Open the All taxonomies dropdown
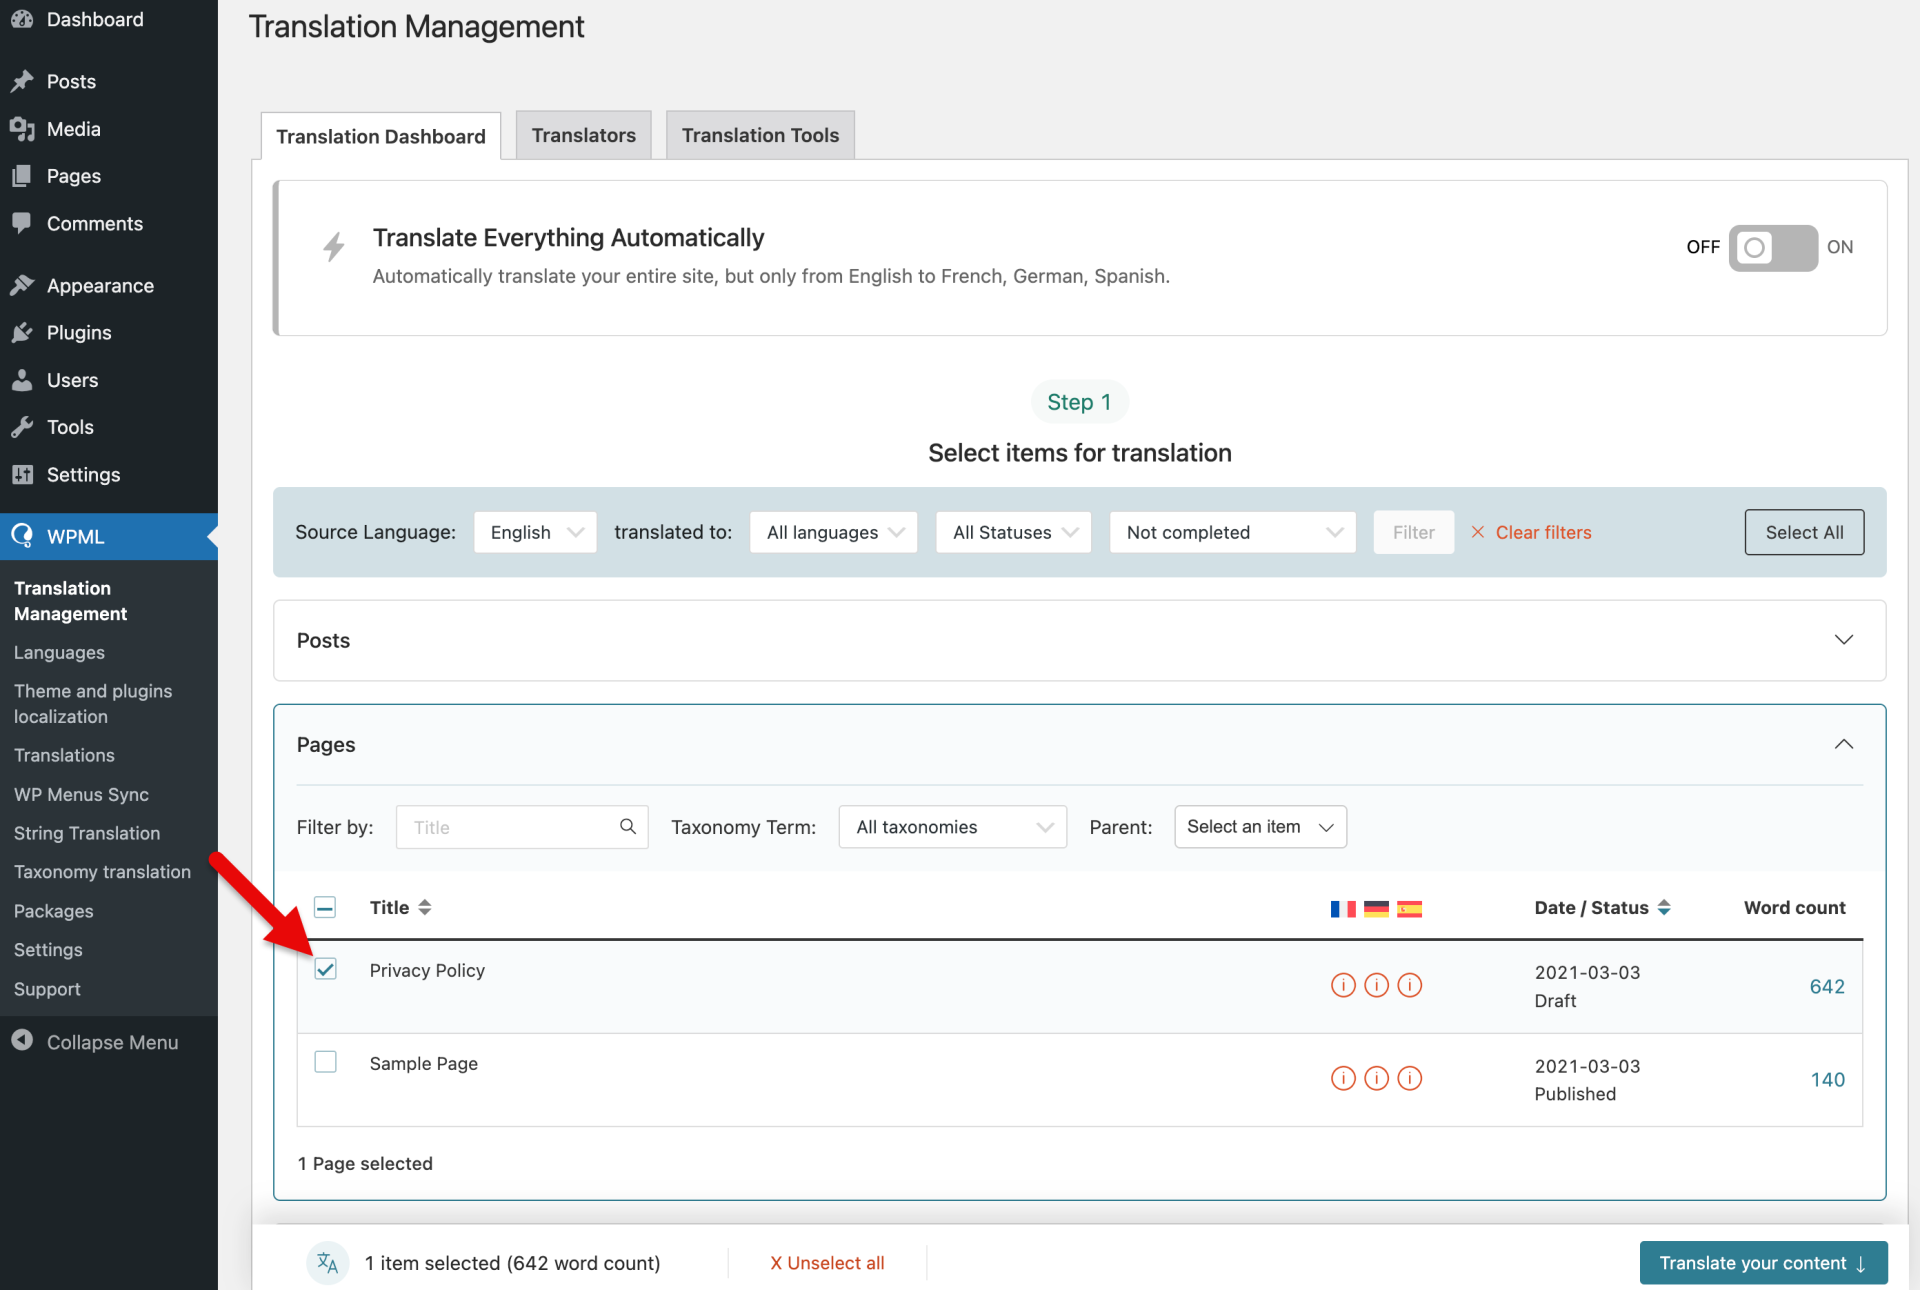The width and height of the screenshot is (1920, 1290). 953,827
